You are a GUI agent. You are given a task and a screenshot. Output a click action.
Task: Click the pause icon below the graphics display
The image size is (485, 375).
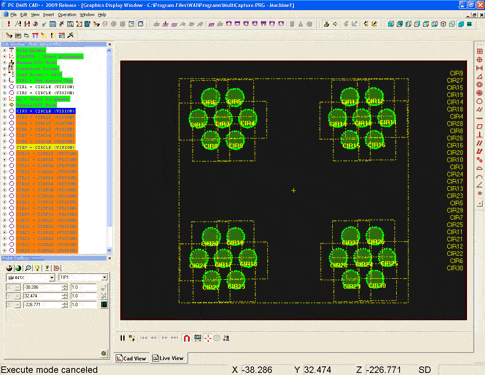tap(123, 338)
